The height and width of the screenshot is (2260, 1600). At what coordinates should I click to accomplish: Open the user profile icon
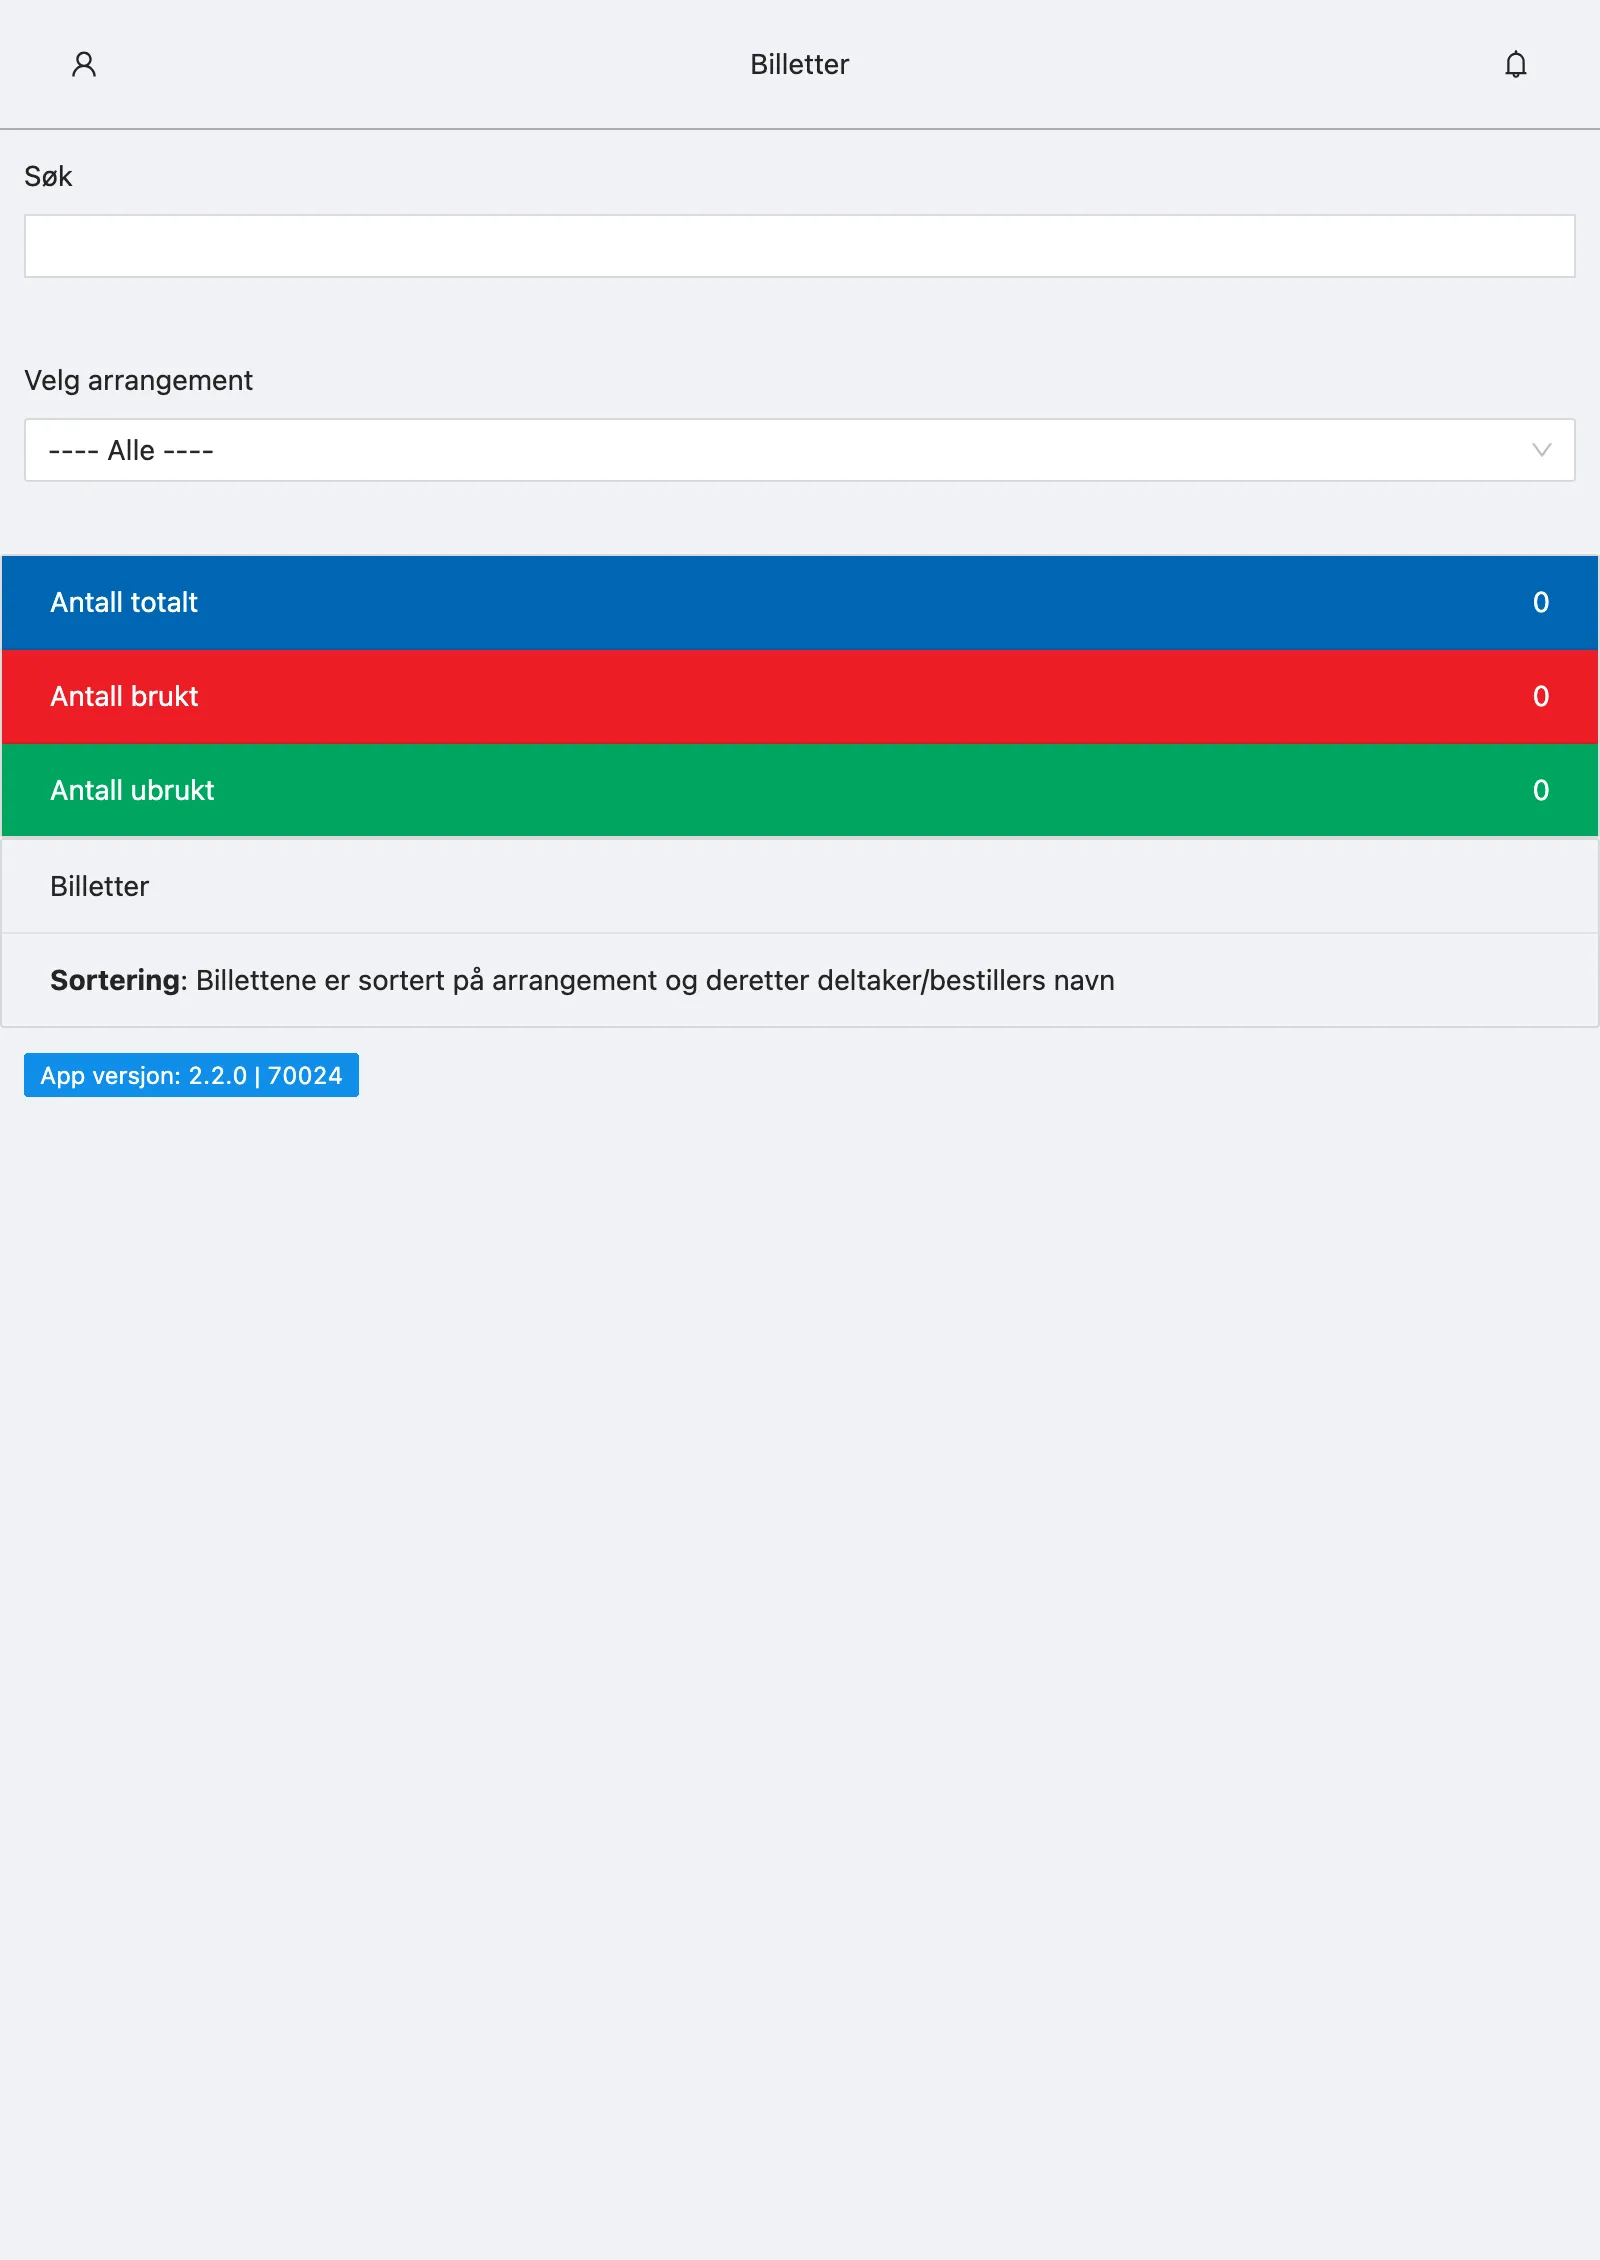84,65
